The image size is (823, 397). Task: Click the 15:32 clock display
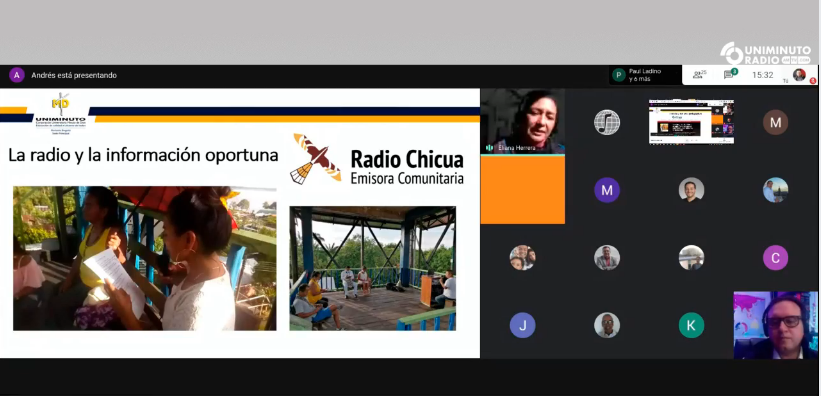[763, 75]
